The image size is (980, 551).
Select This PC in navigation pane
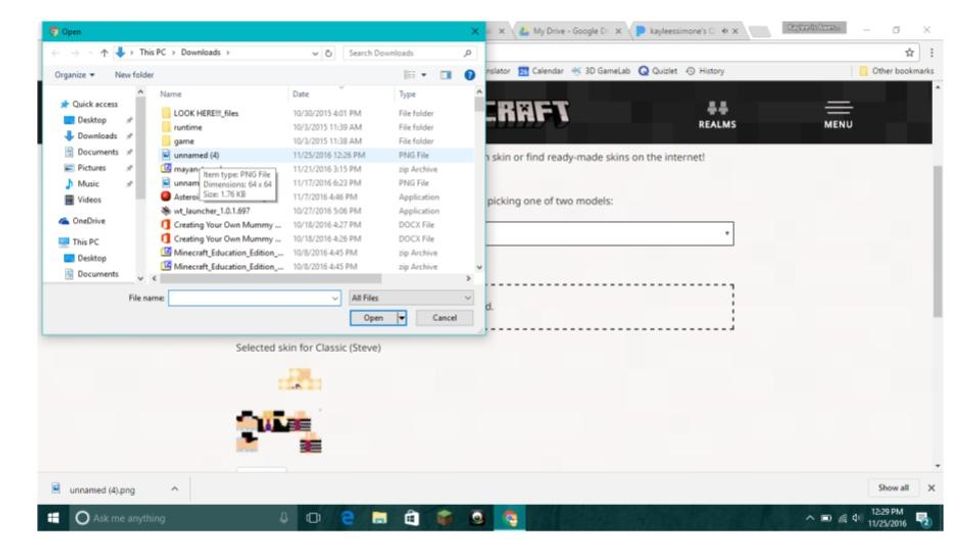79,242
